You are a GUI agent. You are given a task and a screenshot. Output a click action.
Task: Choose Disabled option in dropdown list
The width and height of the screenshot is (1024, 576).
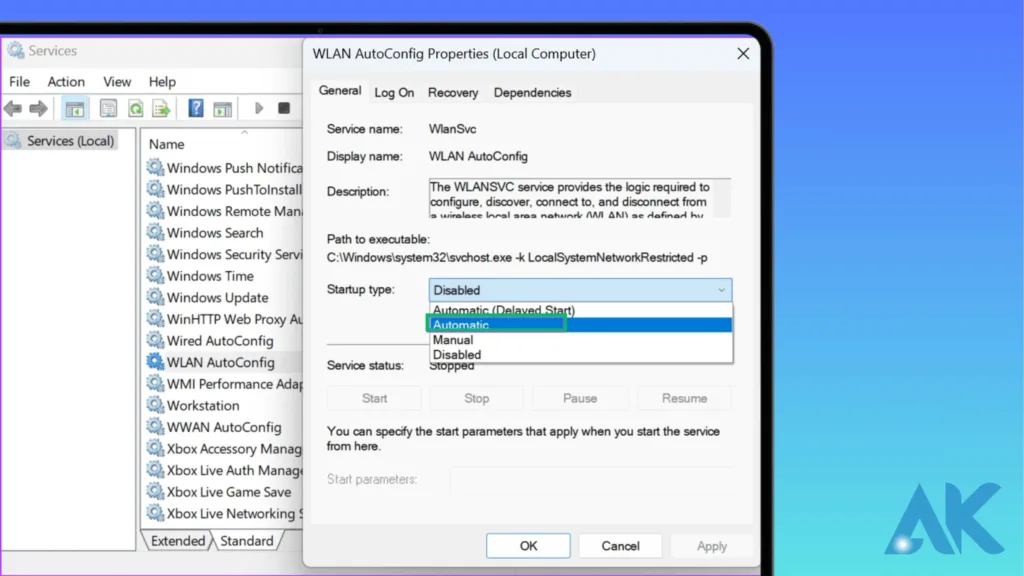[581, 355]
